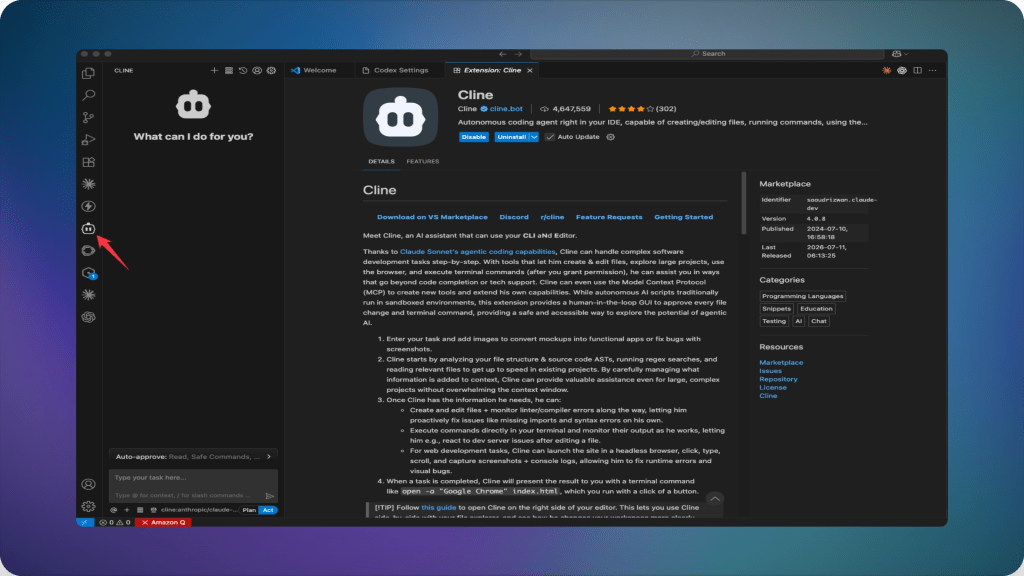Open editor More Actions ellipsis
The height and width of the screenshot is (576, 1024).
pos(933,71)
